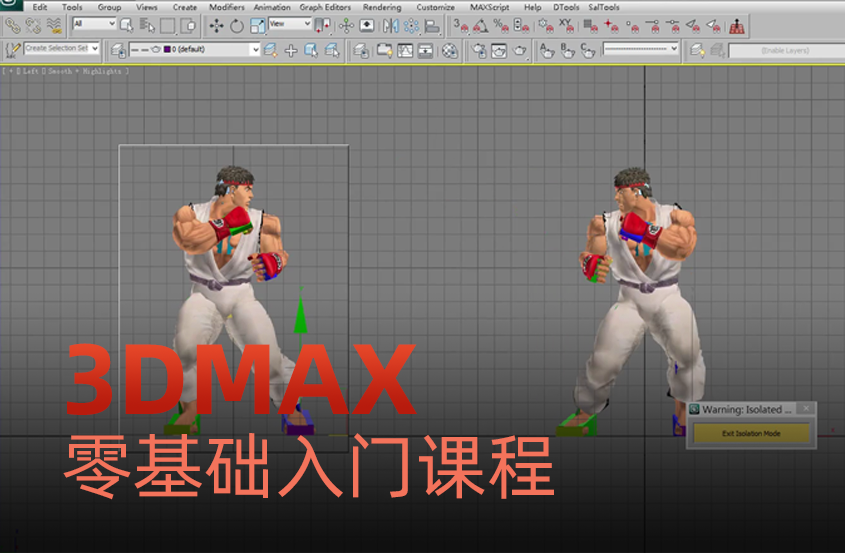Screen dimensions: 845x553
Task: Click Exit Isolation Mode button
Action: point(751,433)
